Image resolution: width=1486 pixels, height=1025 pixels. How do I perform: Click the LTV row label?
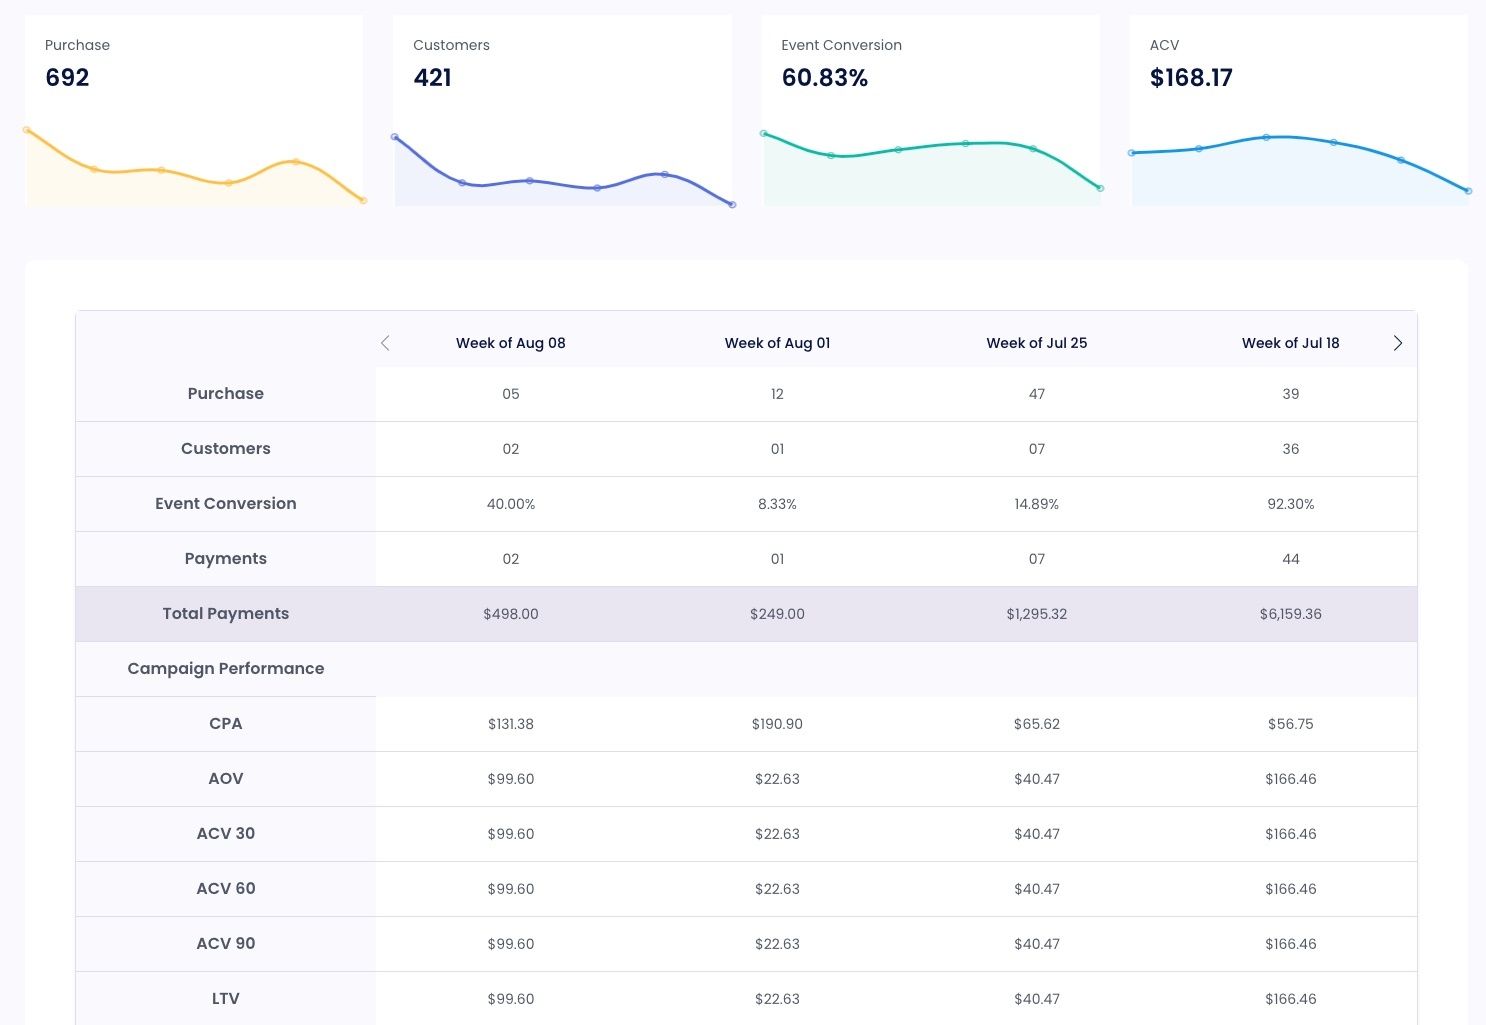coord(226,999)
